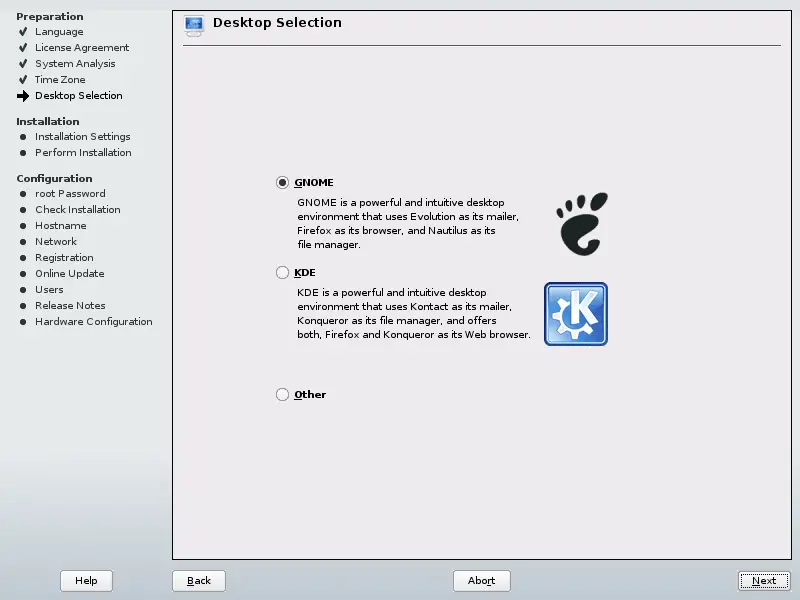
Task: Click Network step text
Action: pyautogui.click(x=56, y=241)
